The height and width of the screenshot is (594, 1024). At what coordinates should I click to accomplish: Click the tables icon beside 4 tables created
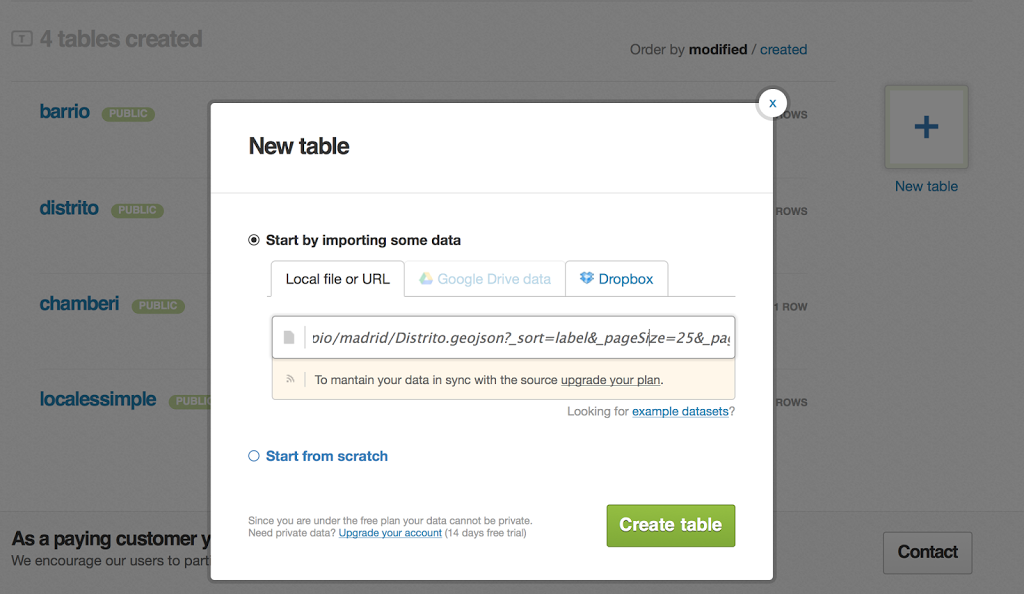click(22, 39)
